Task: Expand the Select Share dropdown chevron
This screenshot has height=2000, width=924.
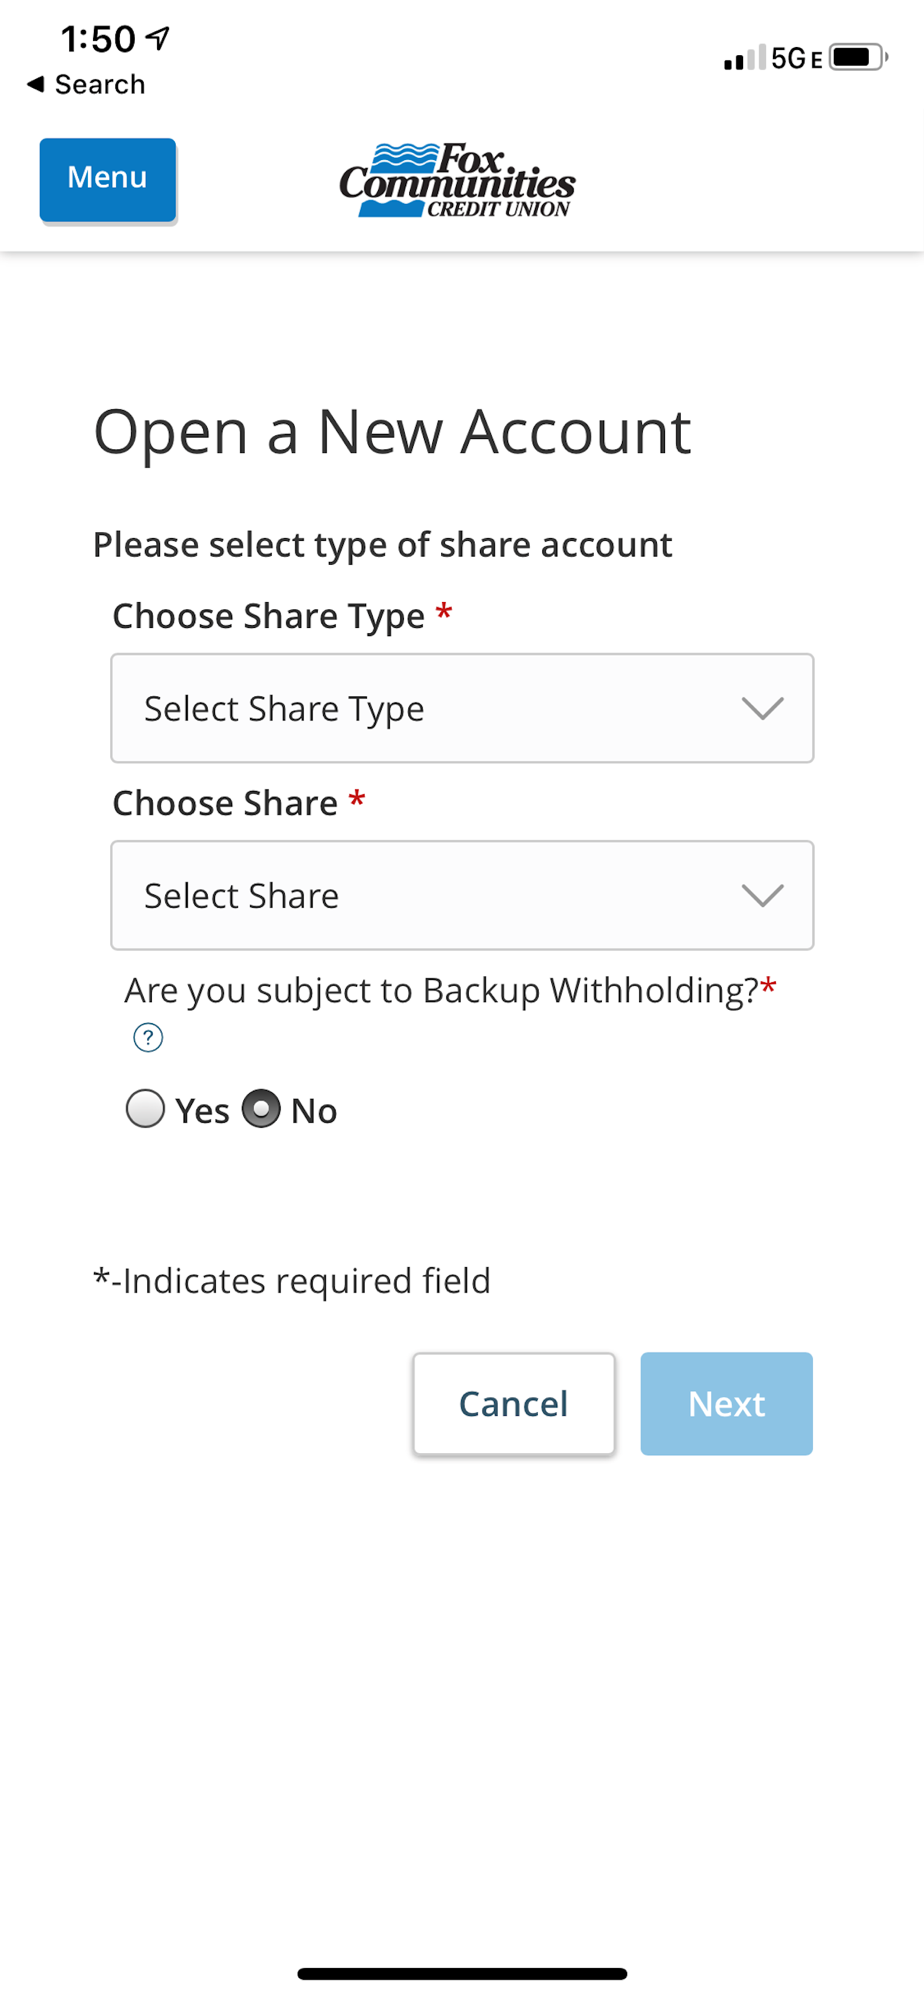Action: coord(762,895)
